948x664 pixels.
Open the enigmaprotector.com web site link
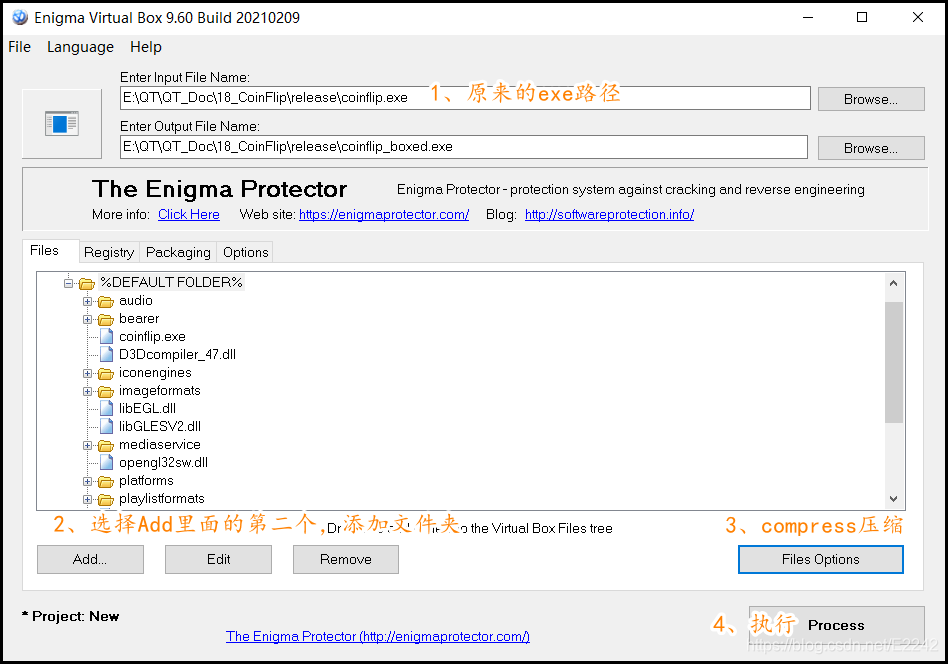(x=384, y=215)
